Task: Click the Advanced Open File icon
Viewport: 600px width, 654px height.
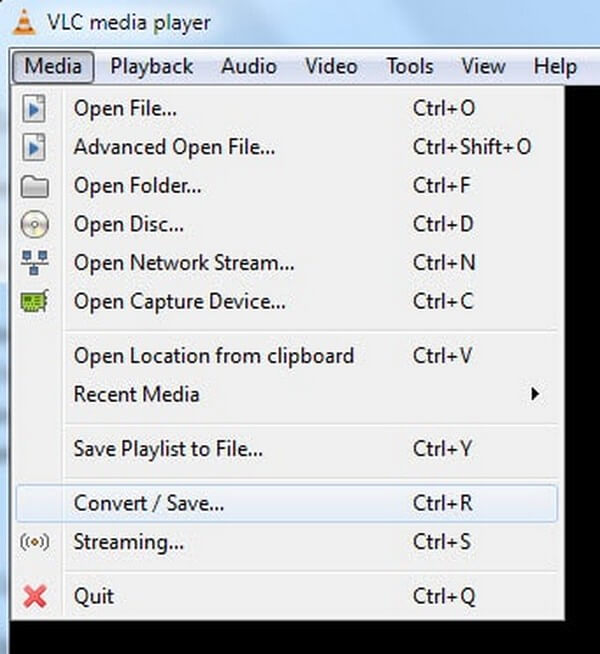Action: pos(35,147)
